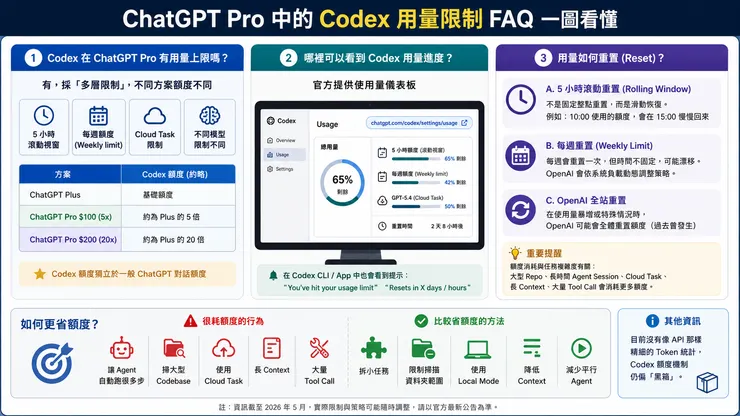Click the refresh icon for OpenAI 全站重置
Viewport: 740px width, 416px height.
pos(521,210)
